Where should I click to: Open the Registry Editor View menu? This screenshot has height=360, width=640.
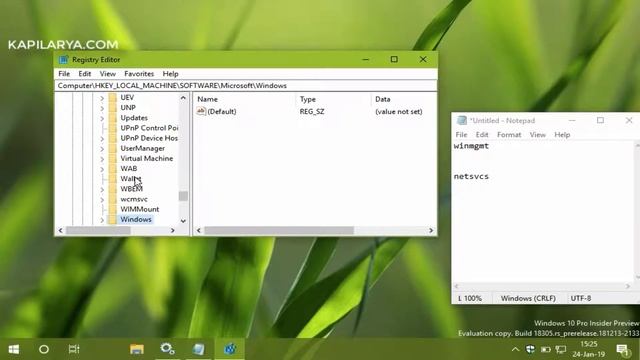[107, 74]
